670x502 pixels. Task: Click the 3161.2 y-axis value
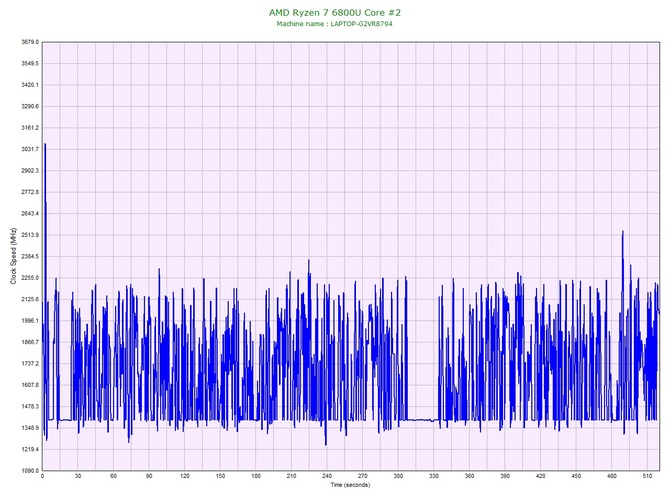pos(30,128)
